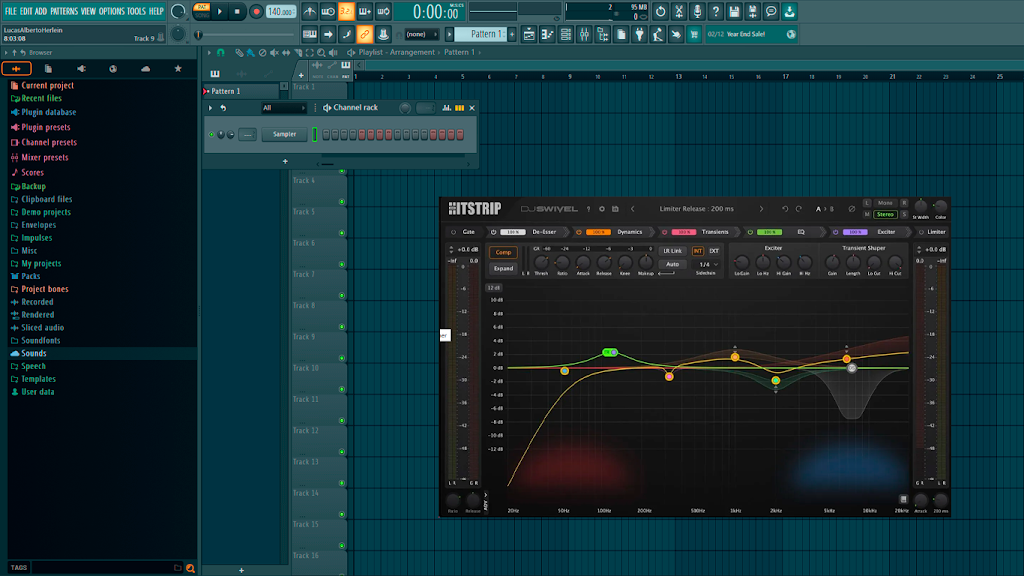The image size is (1024, 576).
Task: Select Comp mode in HitStrip
Action: [x=503, y=252]
